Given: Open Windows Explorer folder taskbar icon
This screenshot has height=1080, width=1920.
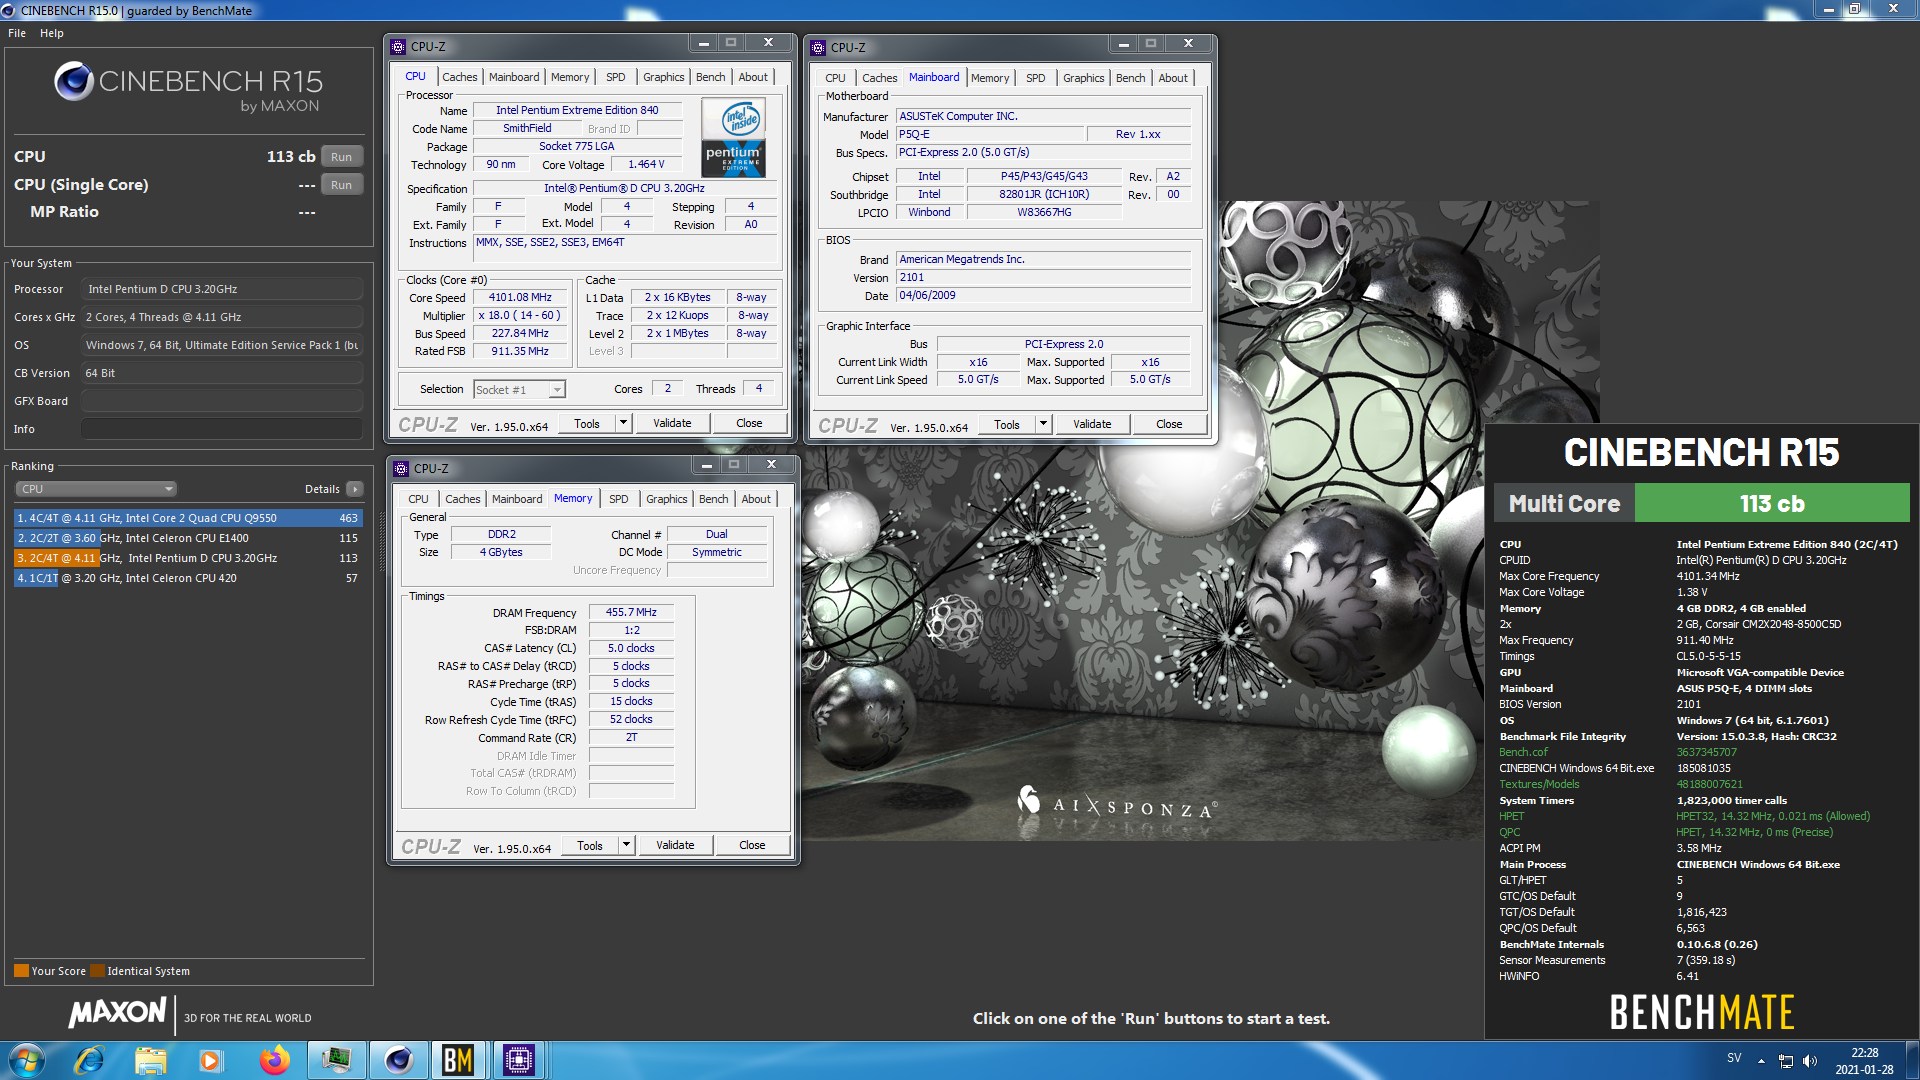Looking at the screenshot, I should tap(150, 1060).
